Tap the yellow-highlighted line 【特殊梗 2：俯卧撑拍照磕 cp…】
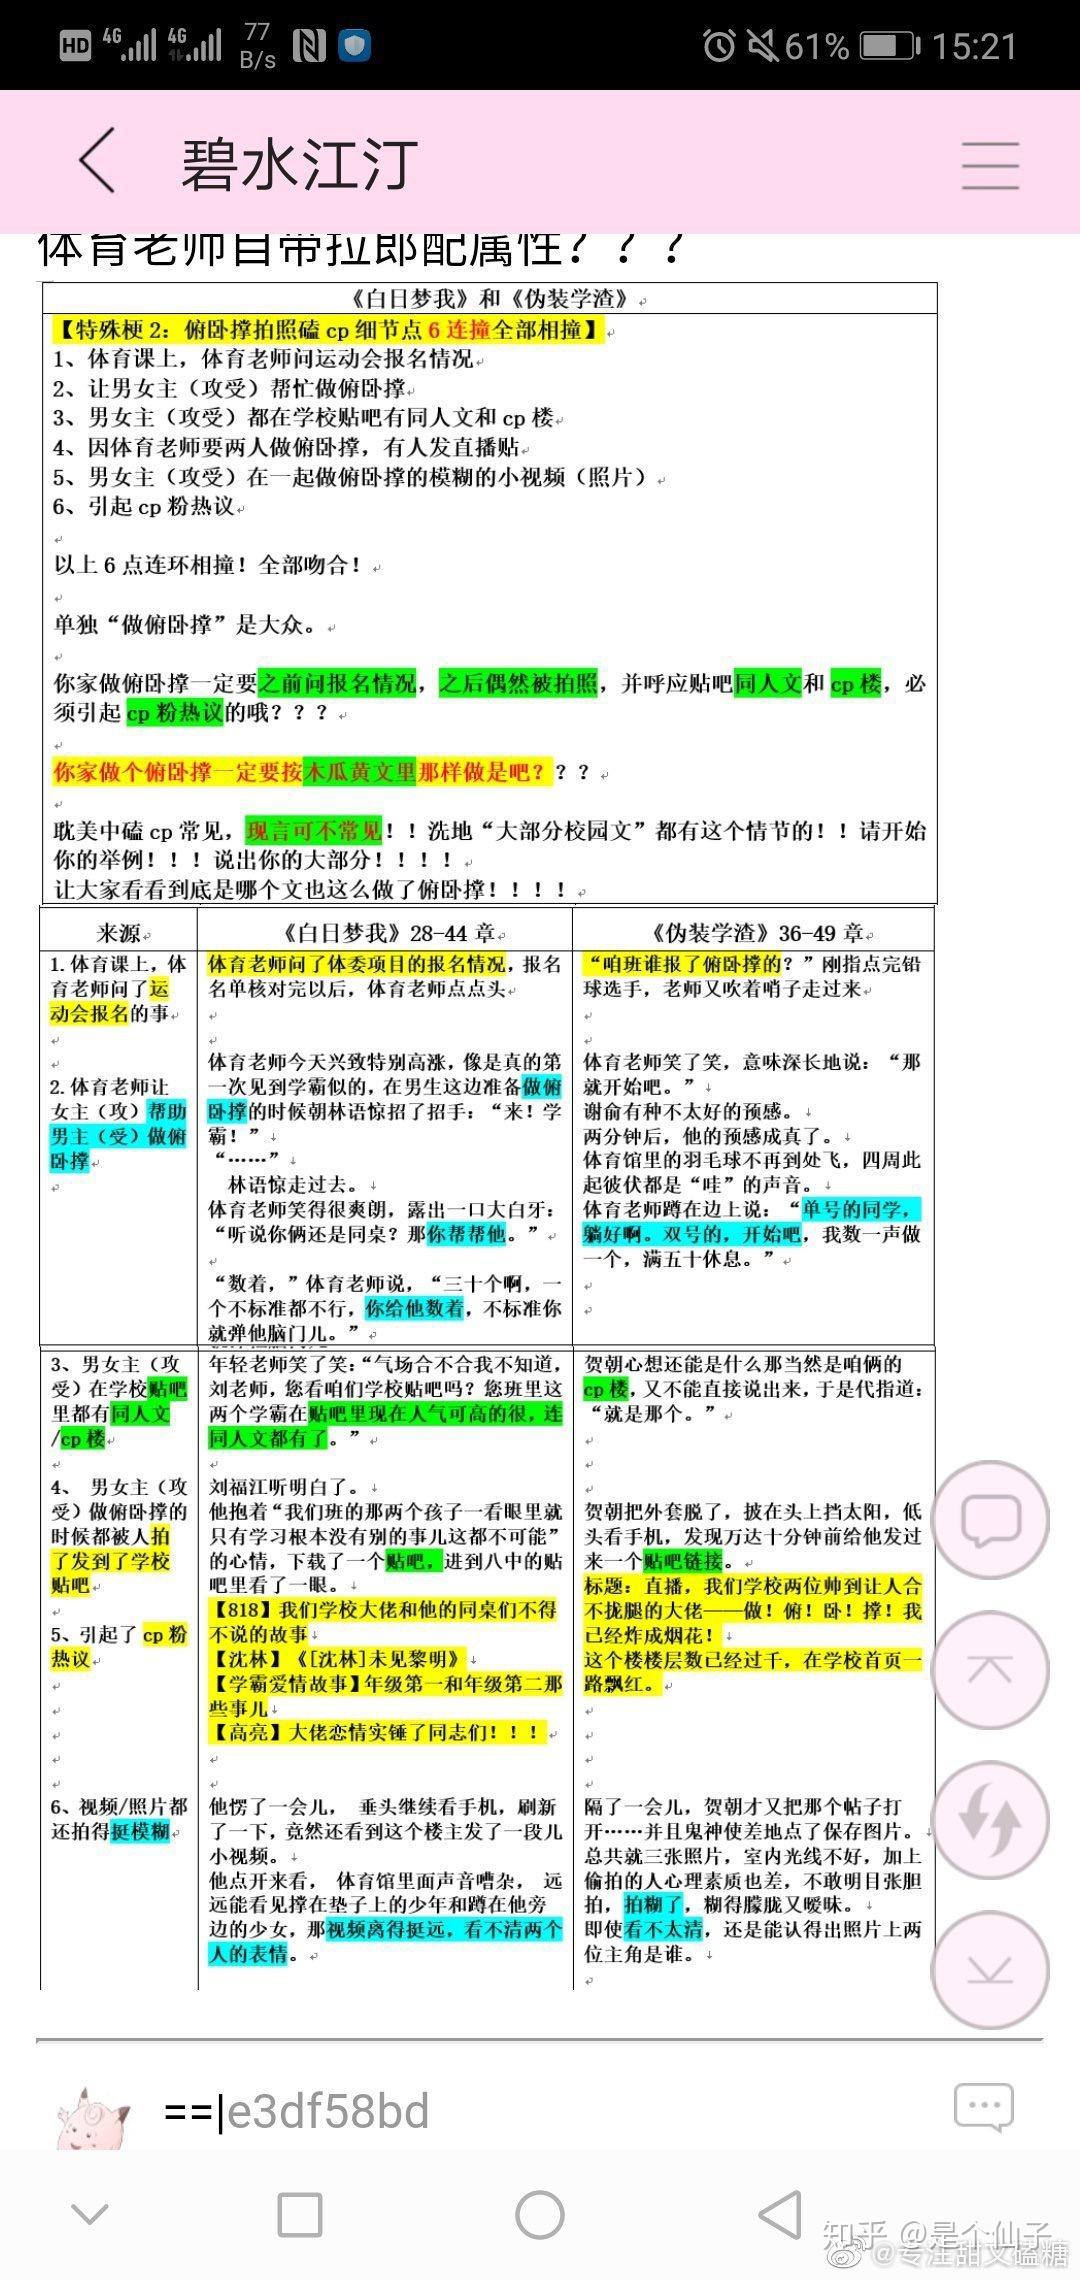The height and width of the screenshot is (2280, 1080). [x=327, y=329]
